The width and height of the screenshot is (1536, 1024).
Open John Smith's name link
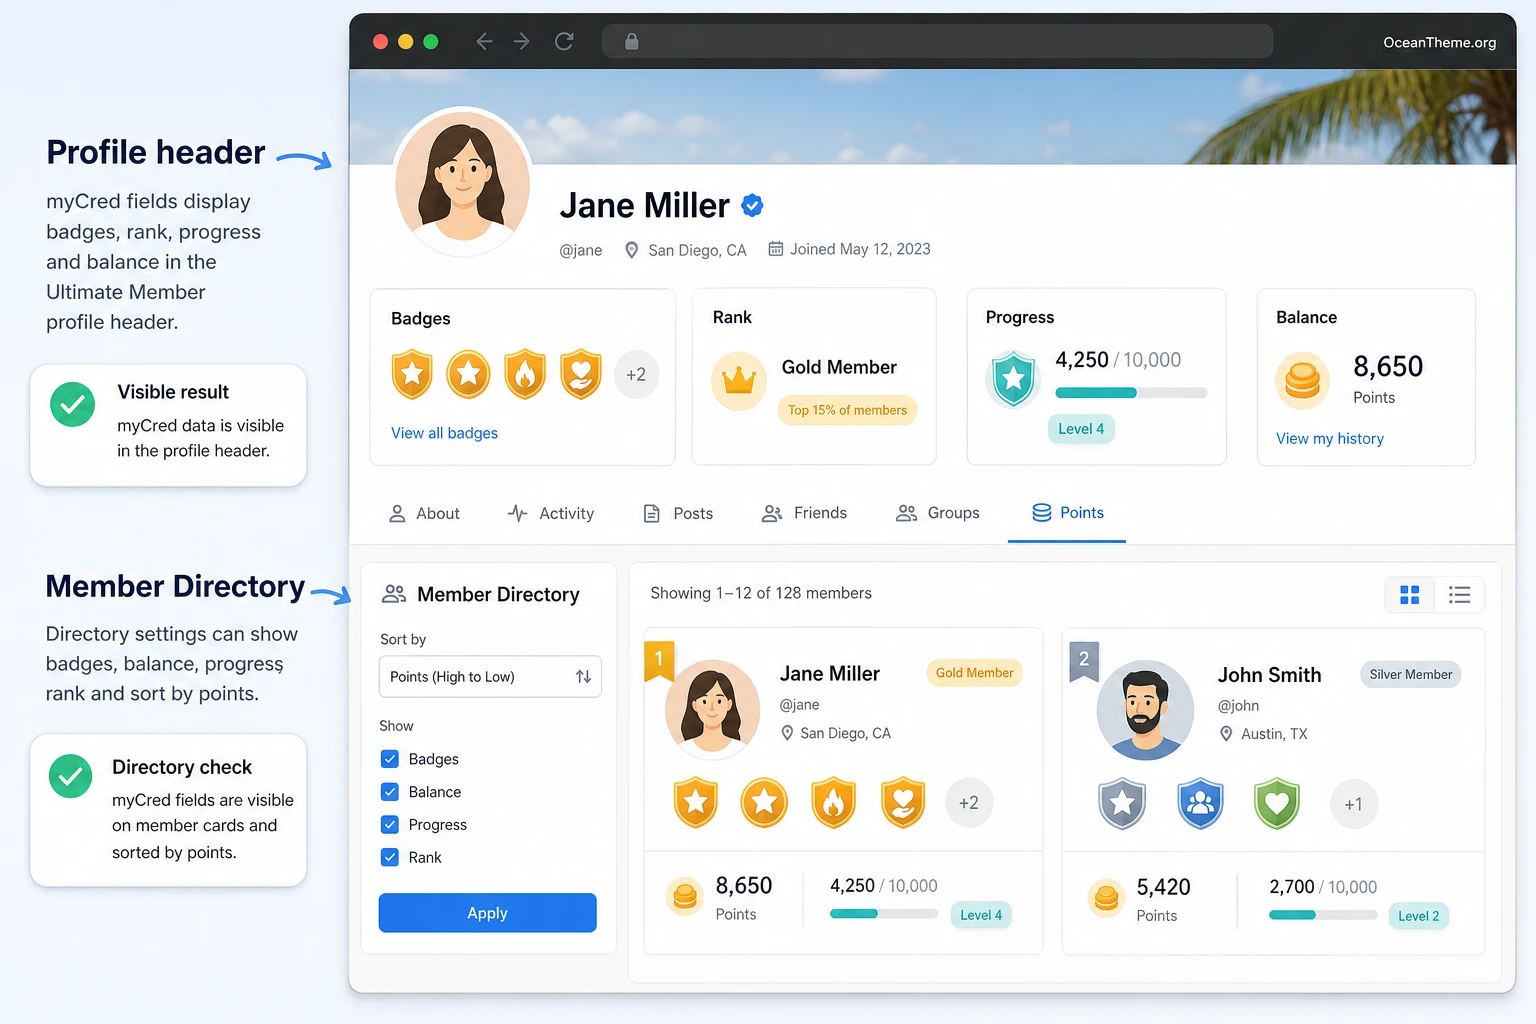pos(1270,675)
